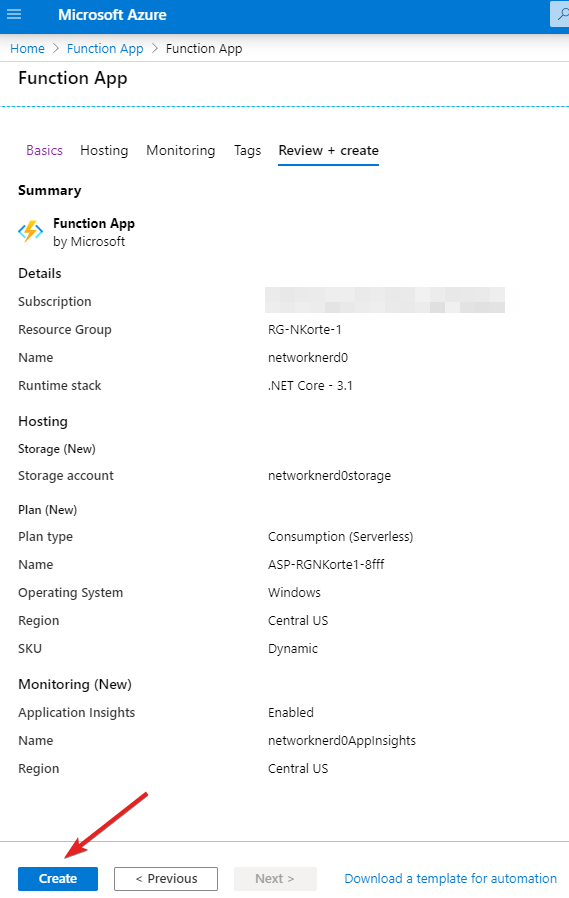Click the networknerd0 name value
This screenshot has width=569, height=898.
pos(308,357)
